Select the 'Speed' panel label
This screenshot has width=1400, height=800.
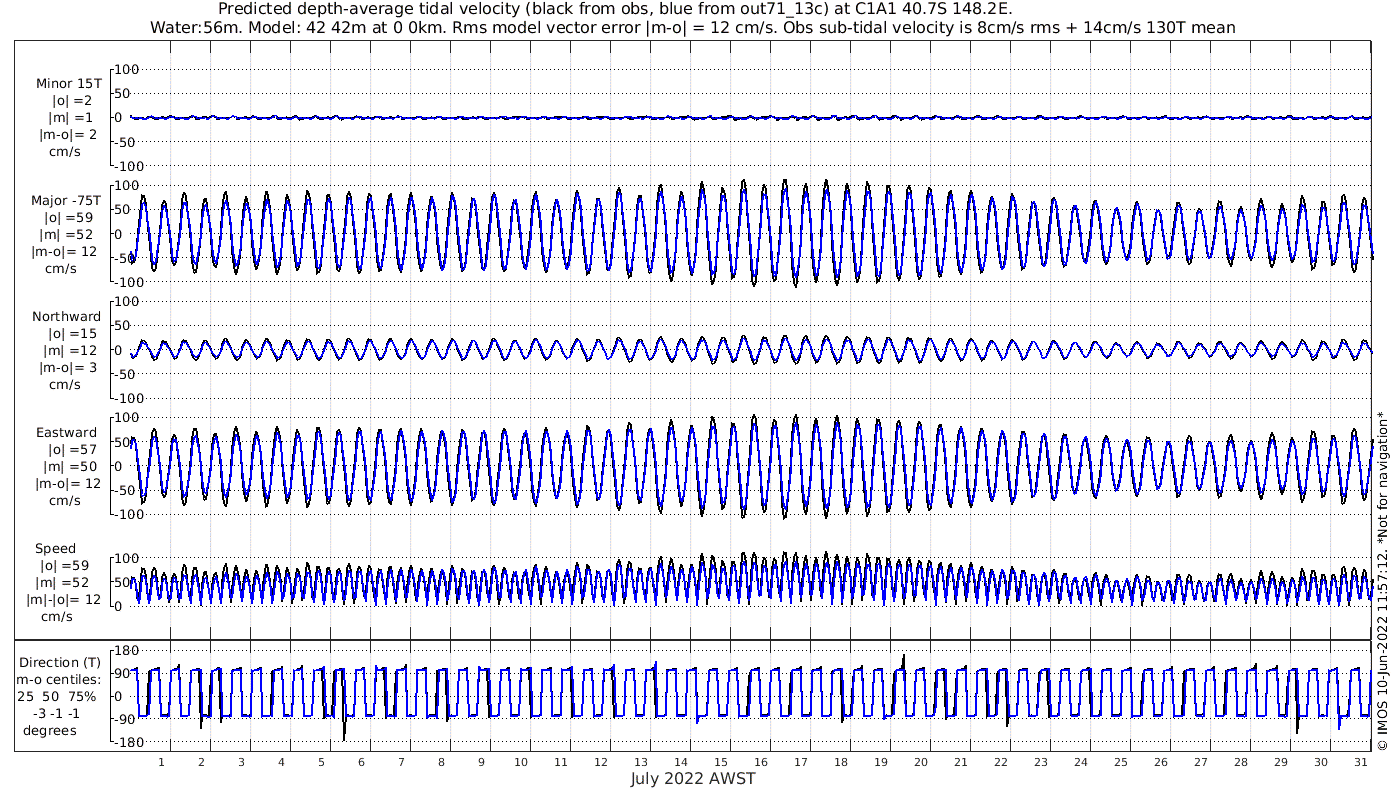[x=55, y=549]
